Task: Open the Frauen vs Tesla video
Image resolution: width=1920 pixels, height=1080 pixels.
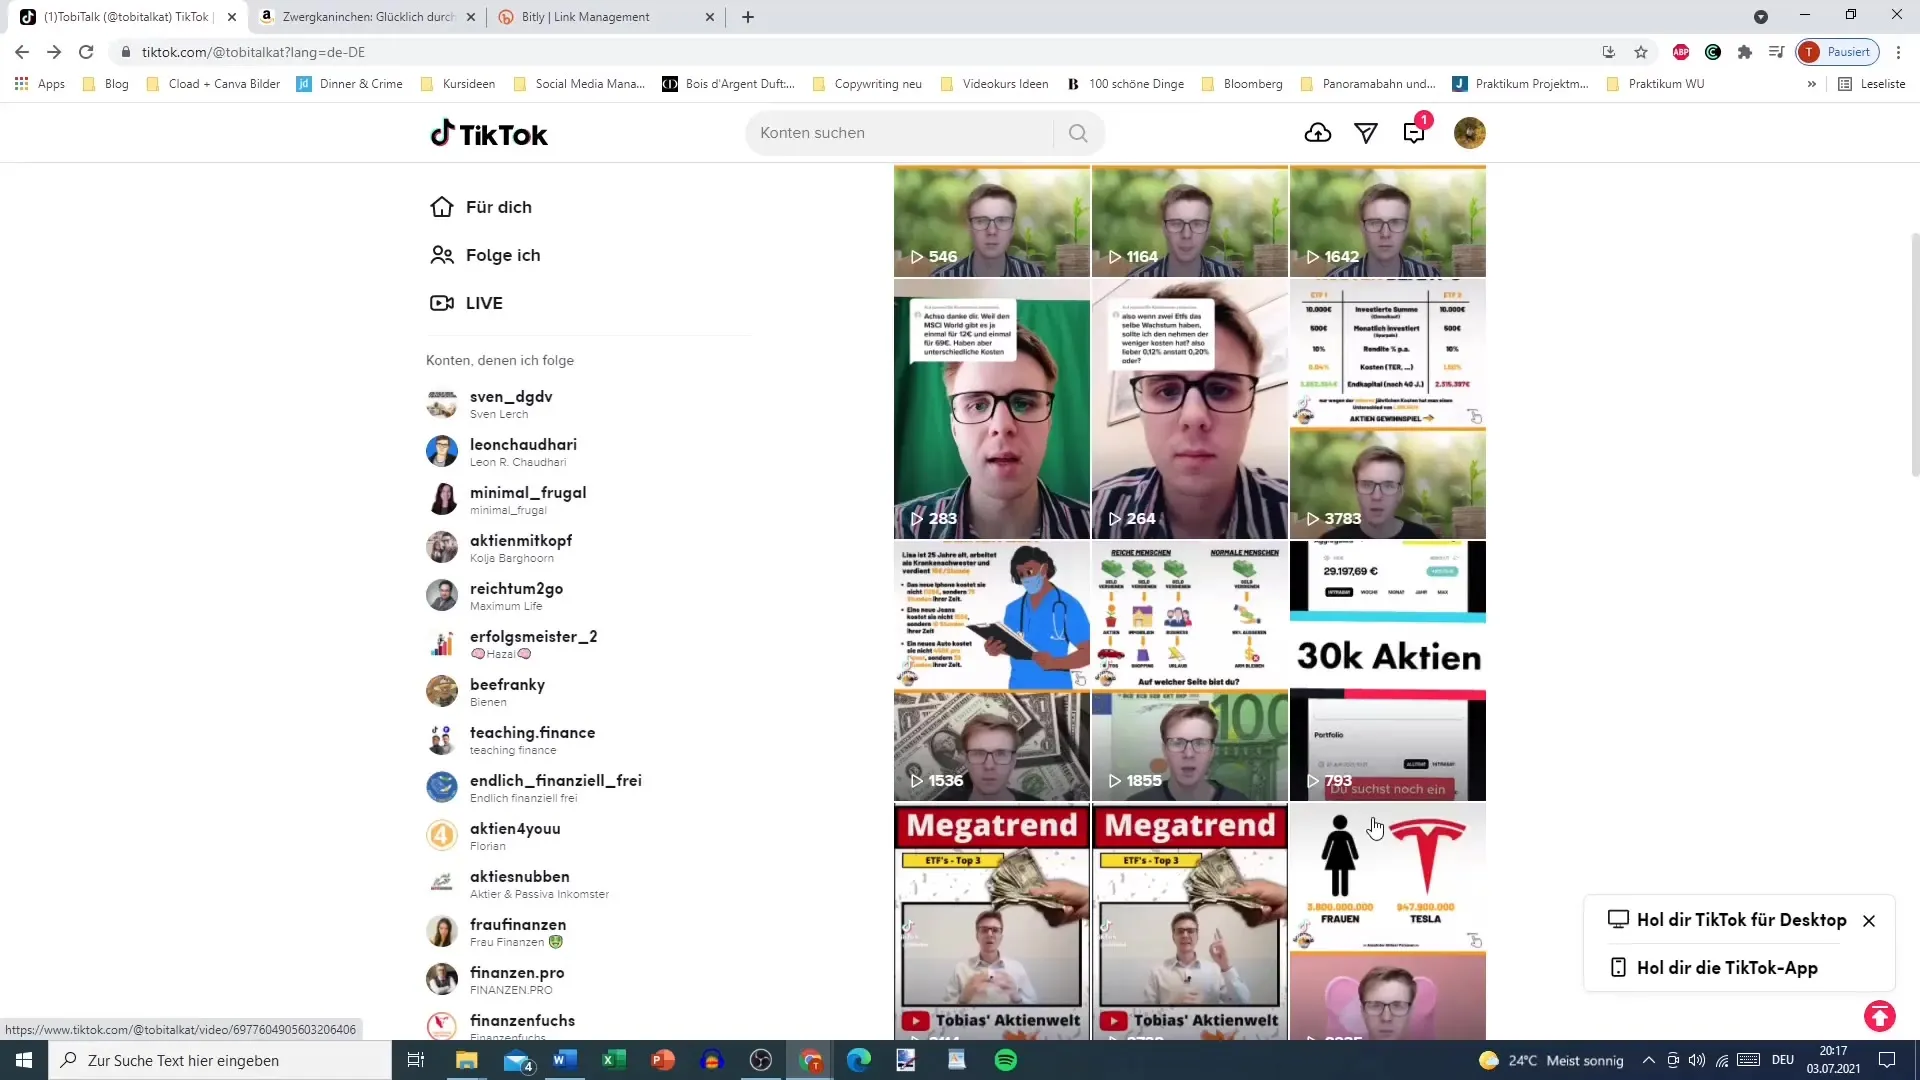Action: tap(1388, 921)
